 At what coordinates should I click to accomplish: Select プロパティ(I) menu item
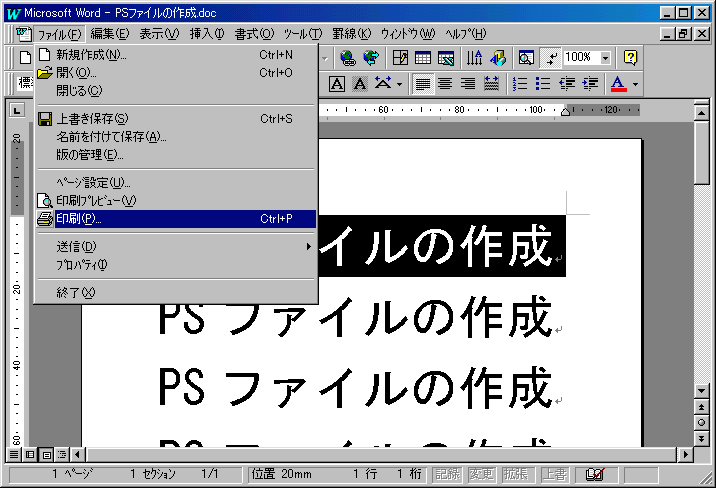(176, 265)
